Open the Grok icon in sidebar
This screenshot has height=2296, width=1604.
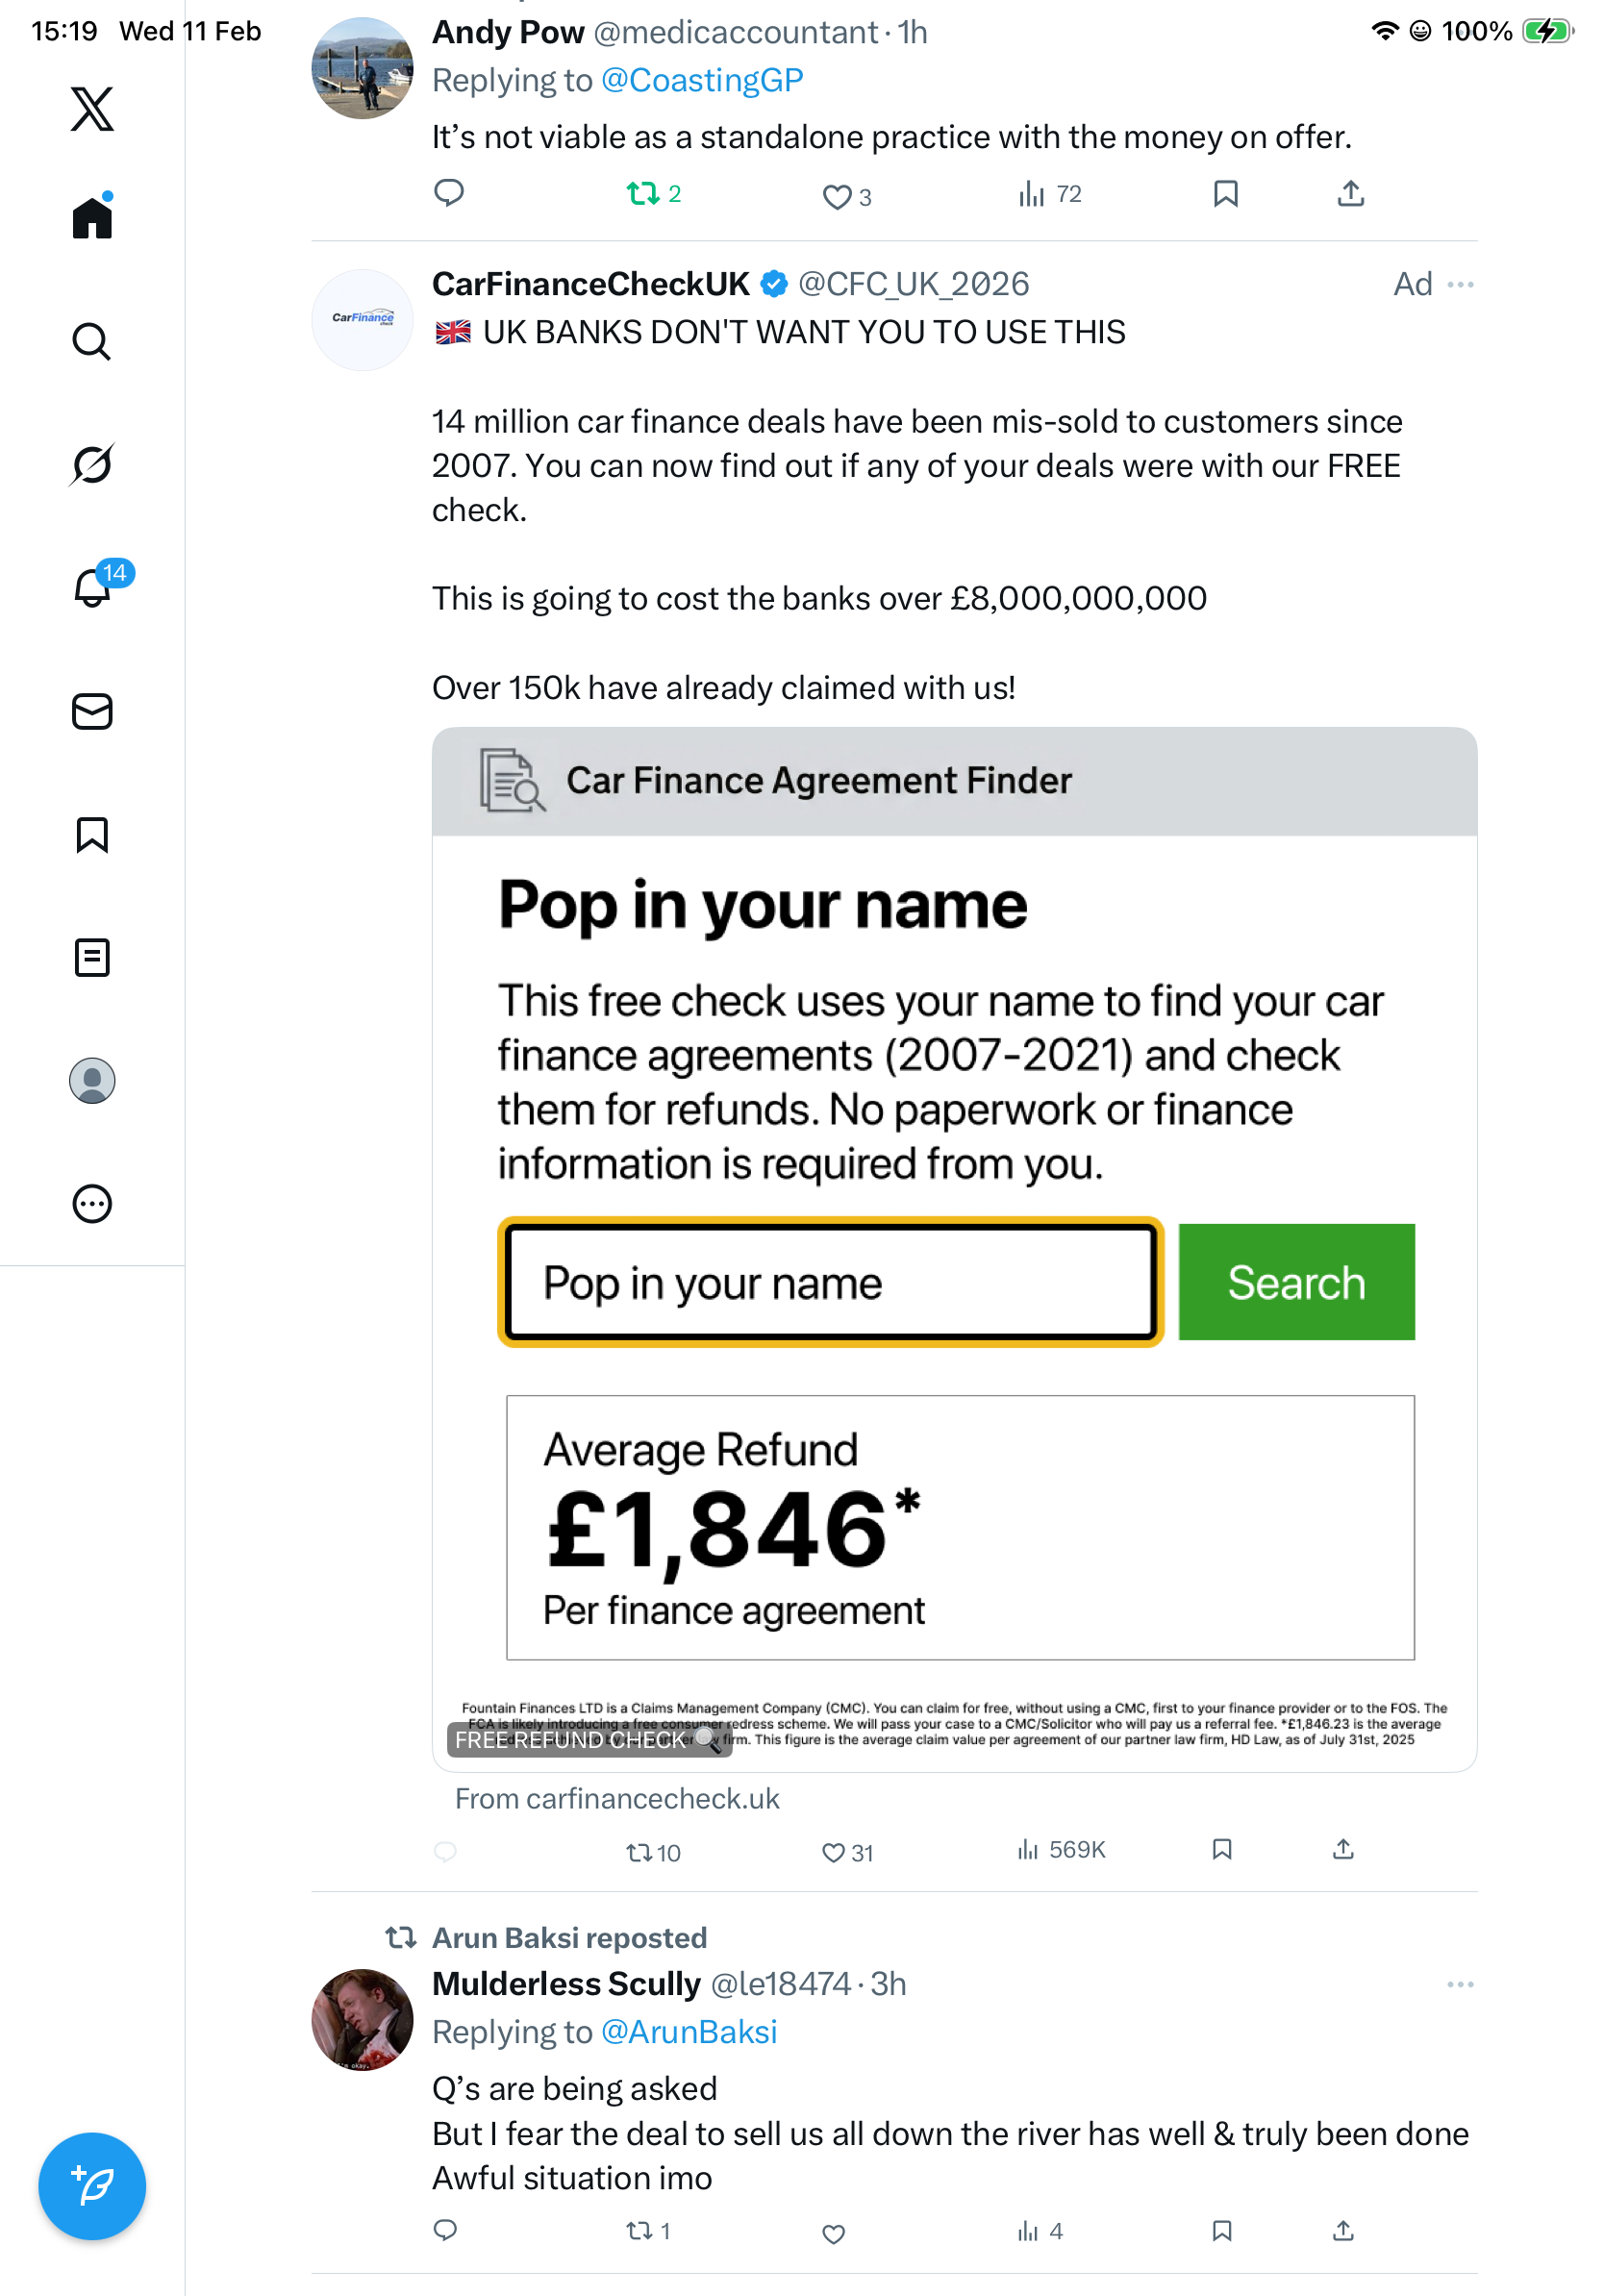(x=92, y=464)
